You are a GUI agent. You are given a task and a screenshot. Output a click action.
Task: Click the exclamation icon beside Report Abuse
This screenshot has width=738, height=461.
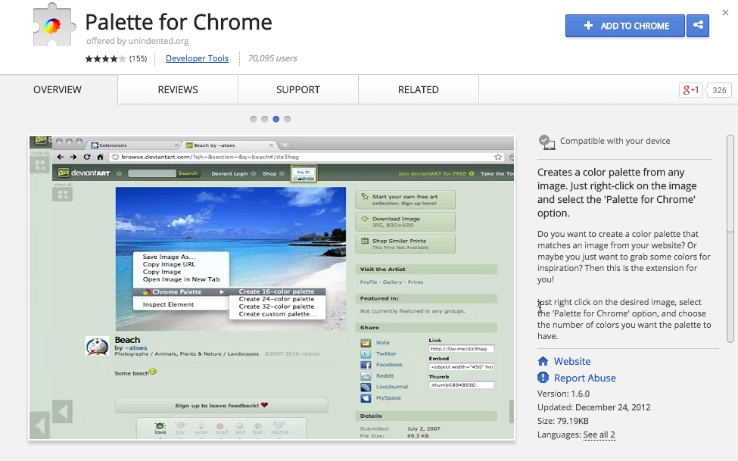(x=543, y=378)
